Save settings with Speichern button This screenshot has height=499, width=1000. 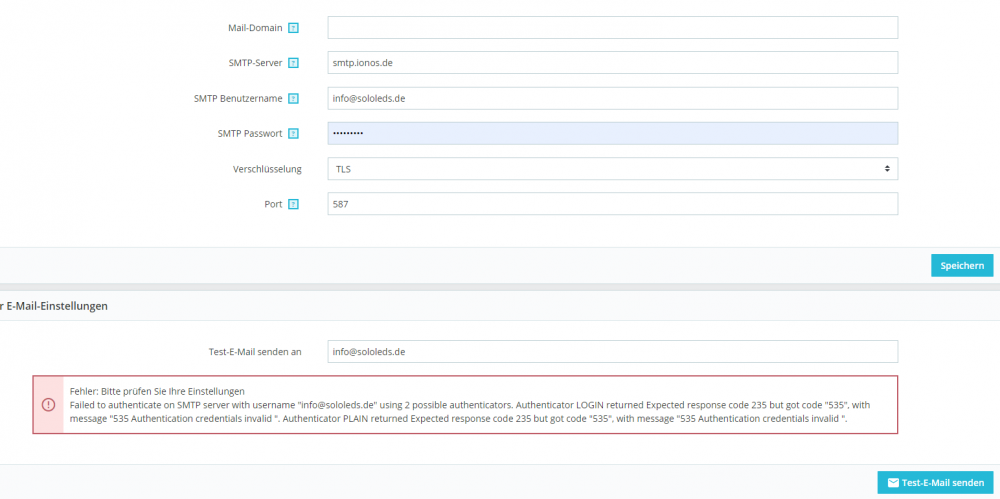962,265
